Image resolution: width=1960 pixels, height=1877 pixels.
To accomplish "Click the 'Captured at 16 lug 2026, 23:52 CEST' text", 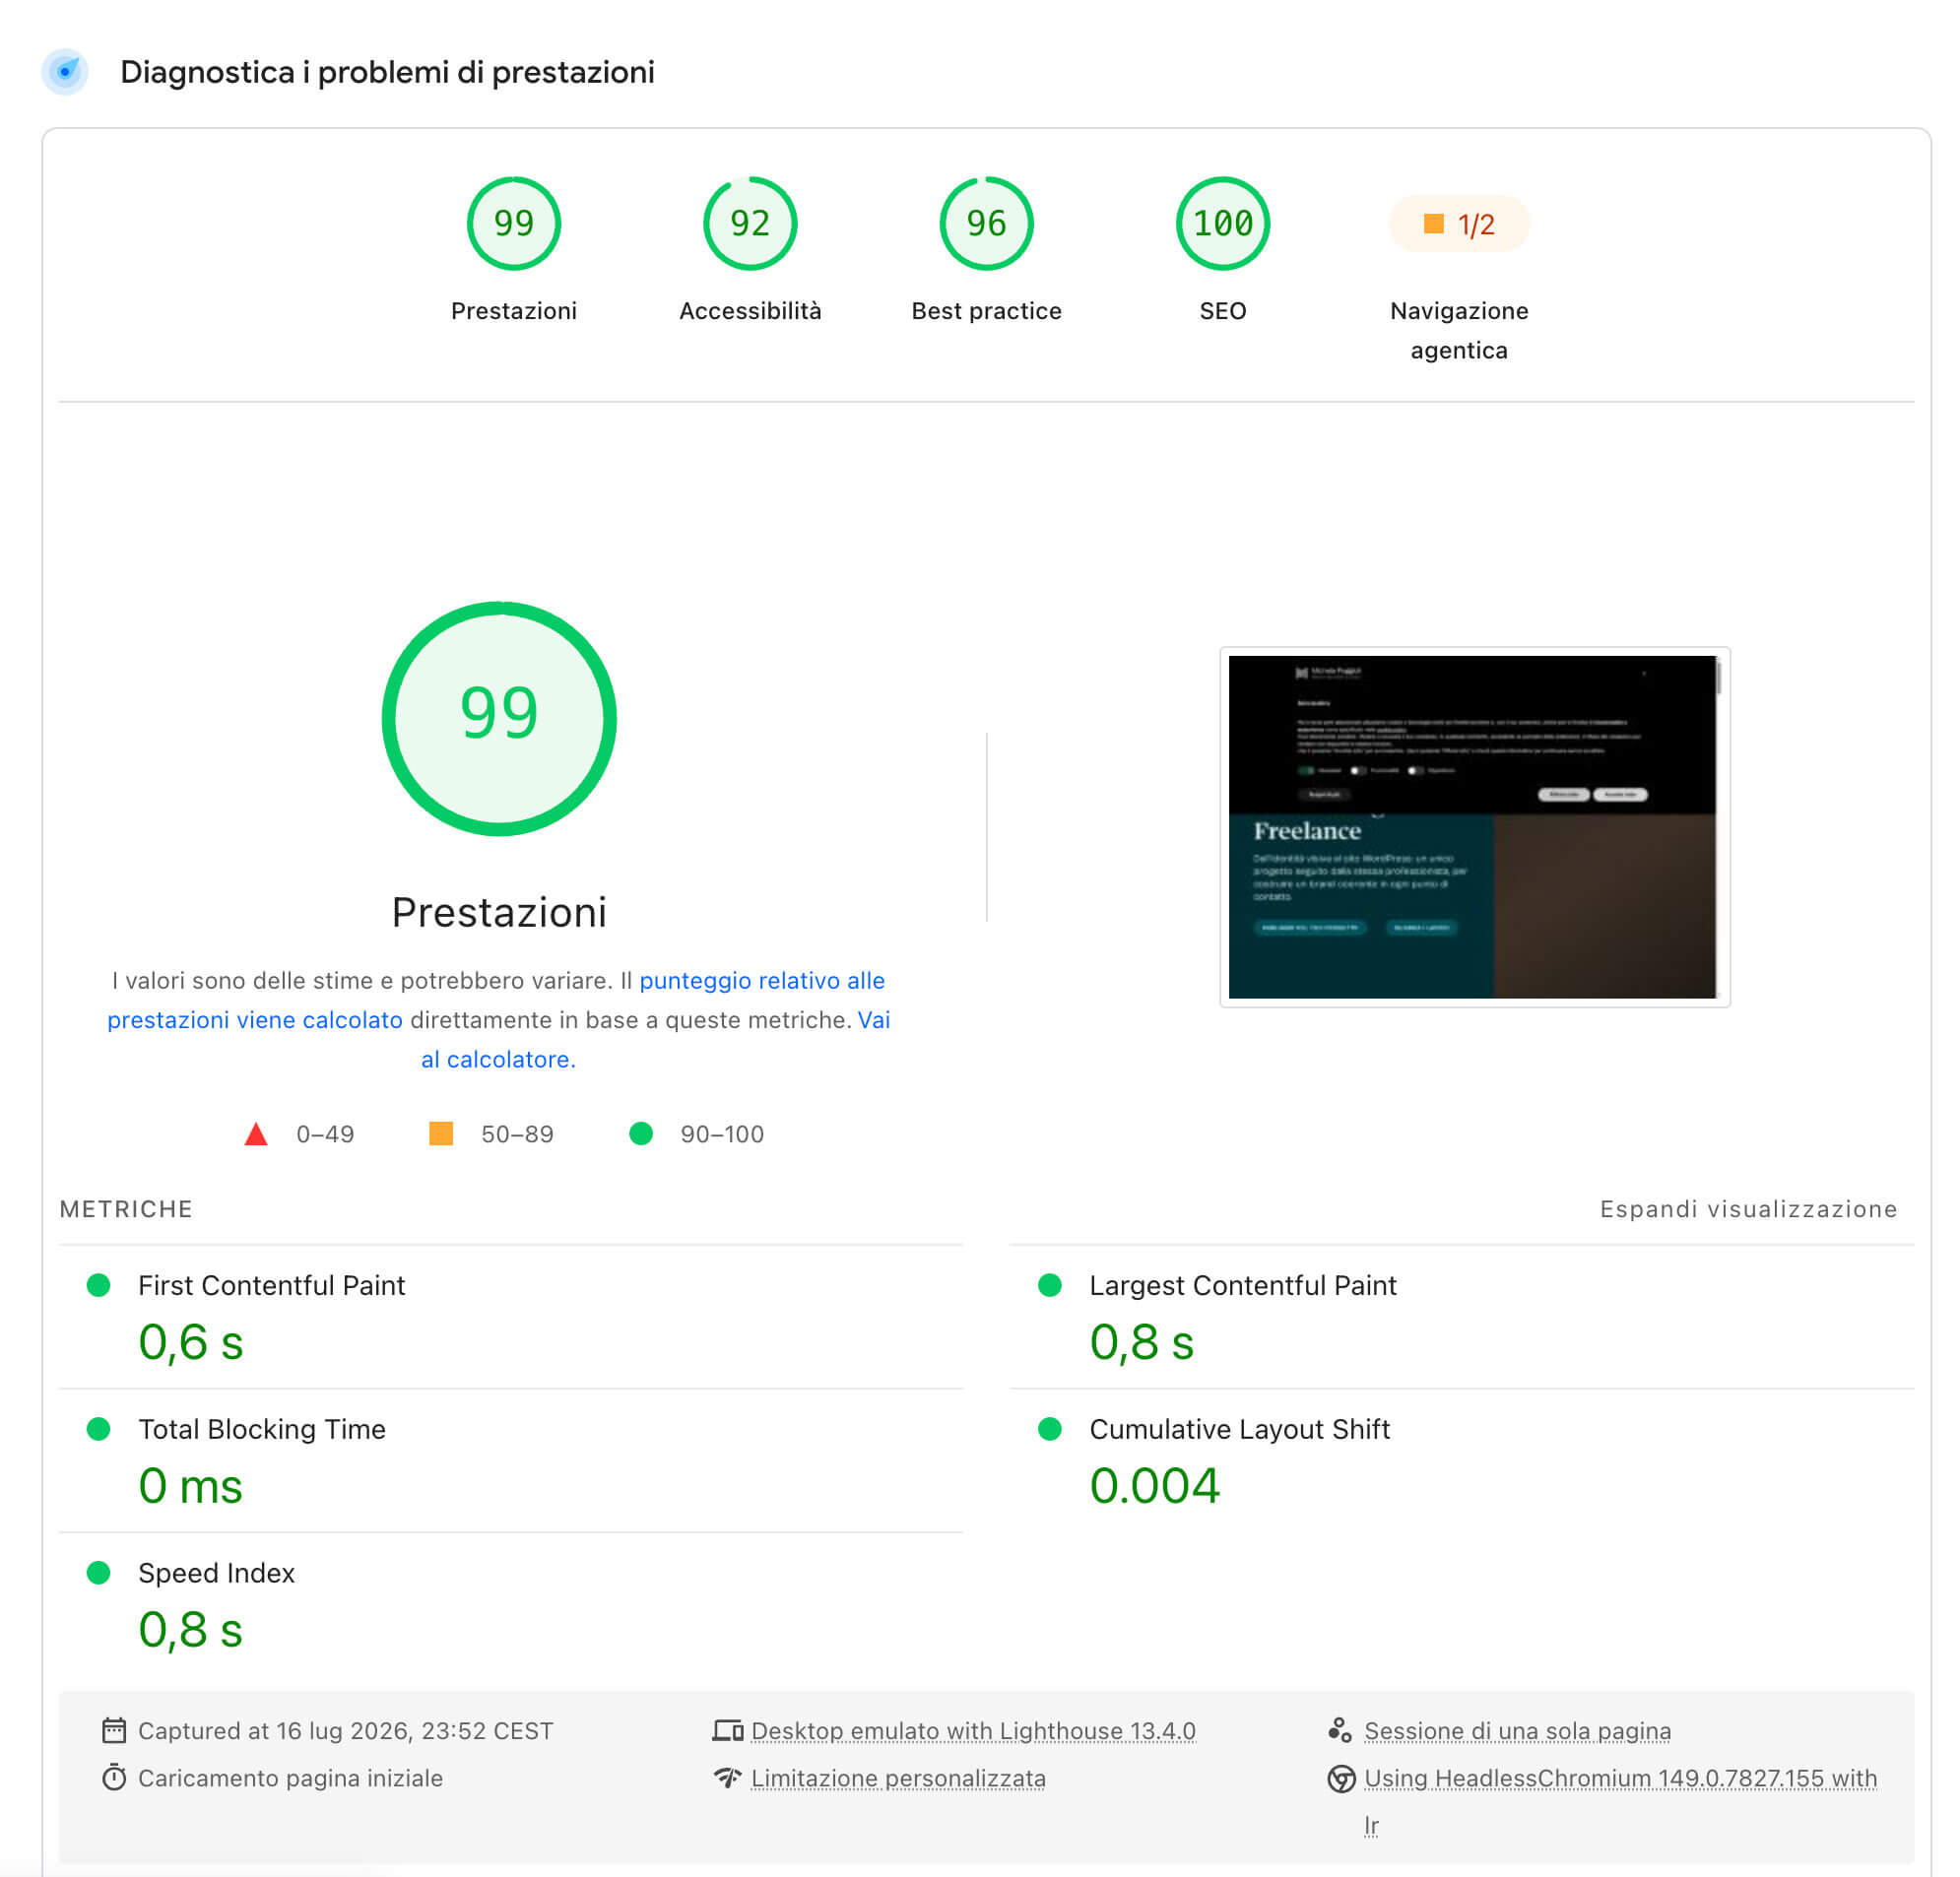I will point(345,1731).
